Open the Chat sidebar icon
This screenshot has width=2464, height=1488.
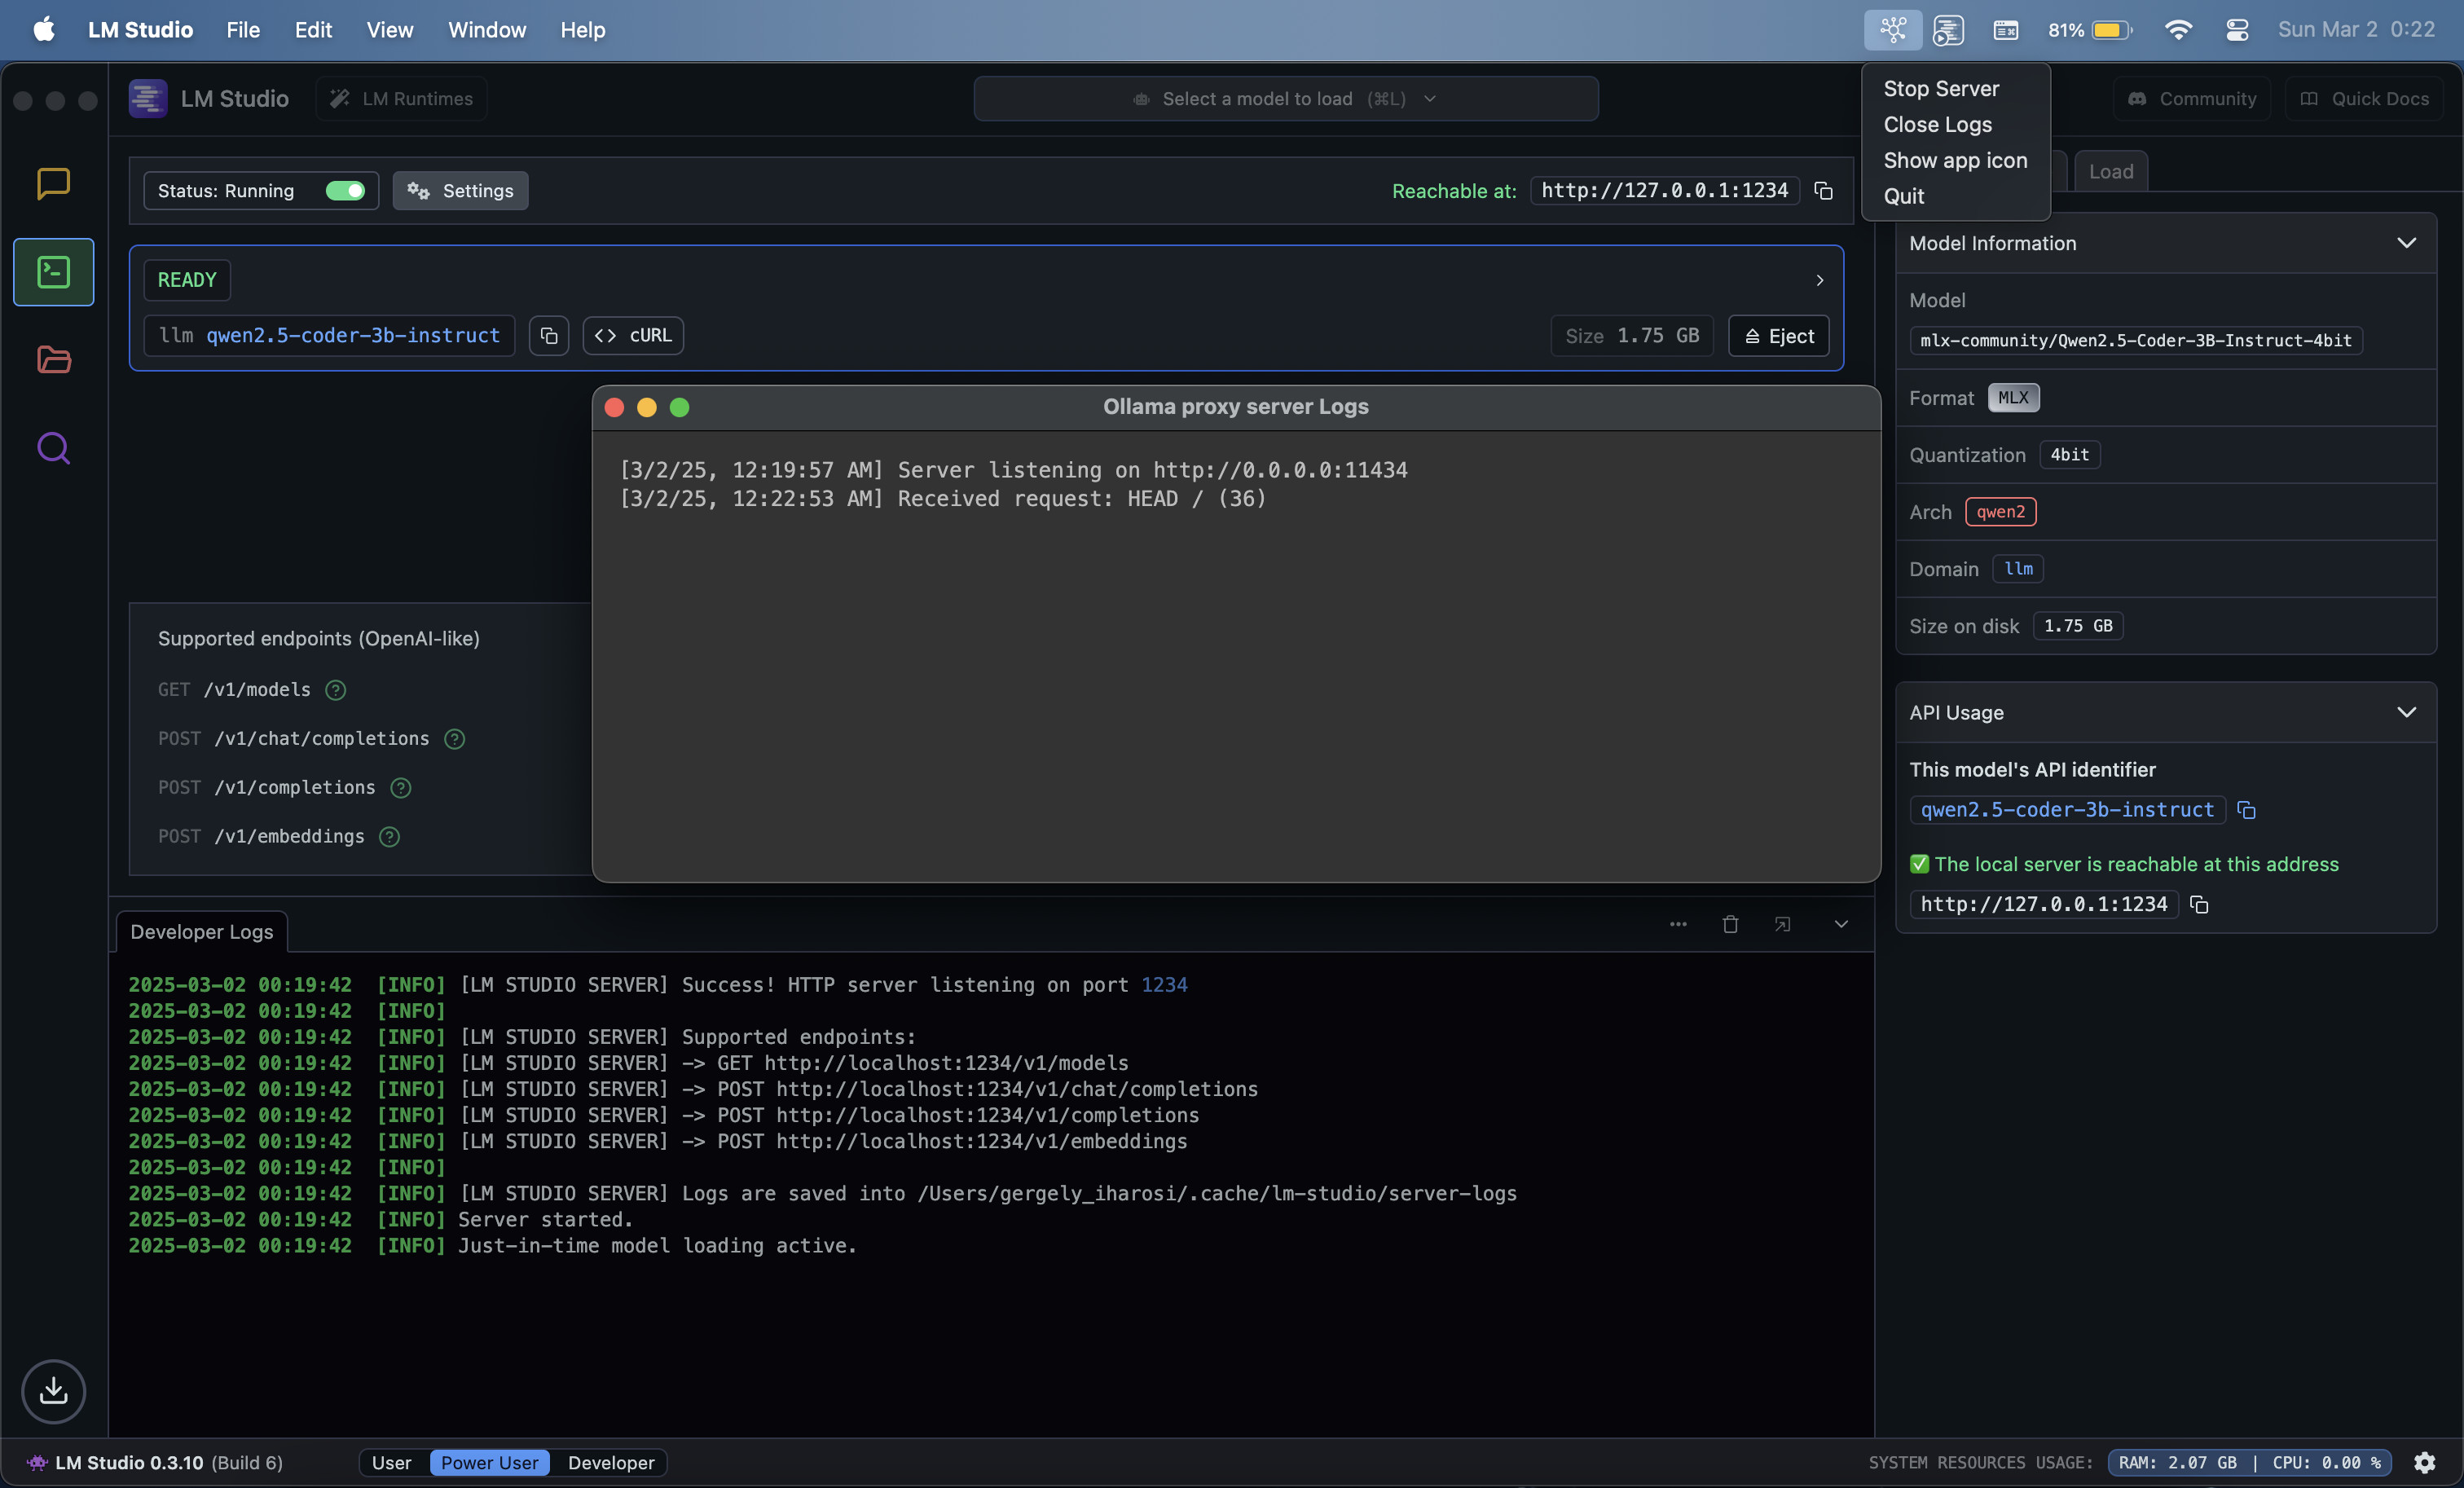pyautogui.click(x=53, y=183)
